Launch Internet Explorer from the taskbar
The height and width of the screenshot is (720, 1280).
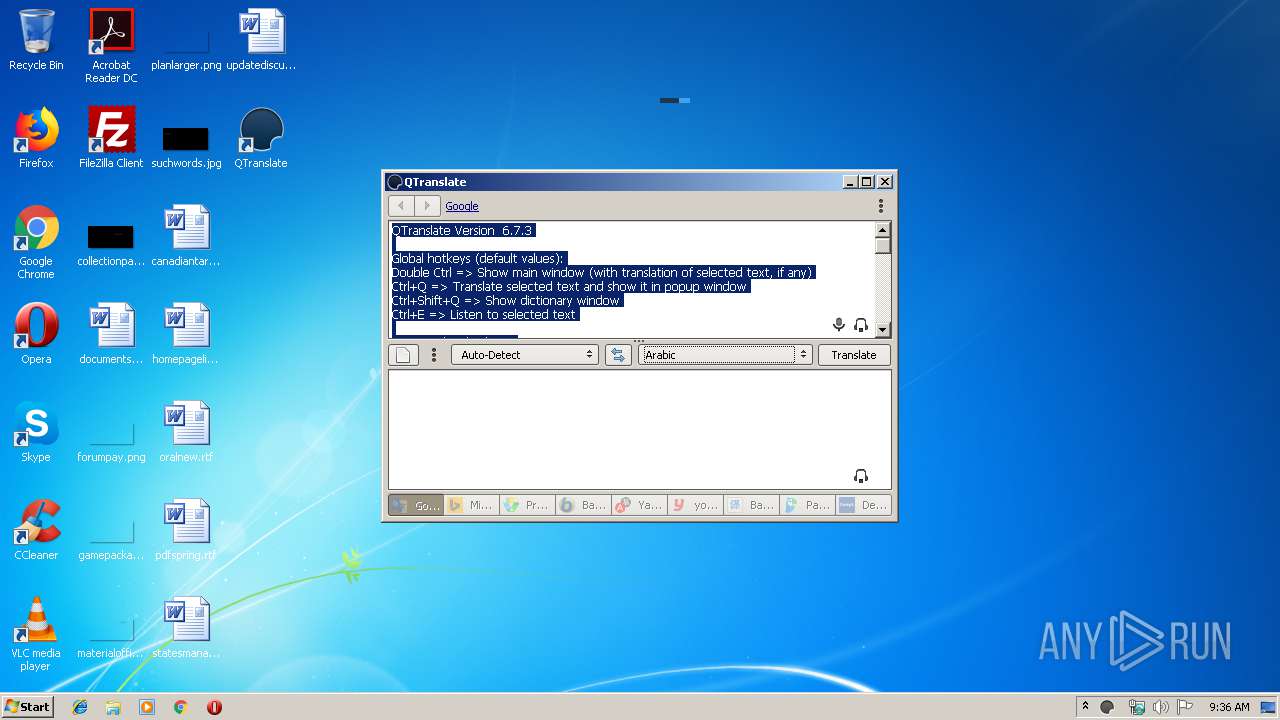pos(80,707)
